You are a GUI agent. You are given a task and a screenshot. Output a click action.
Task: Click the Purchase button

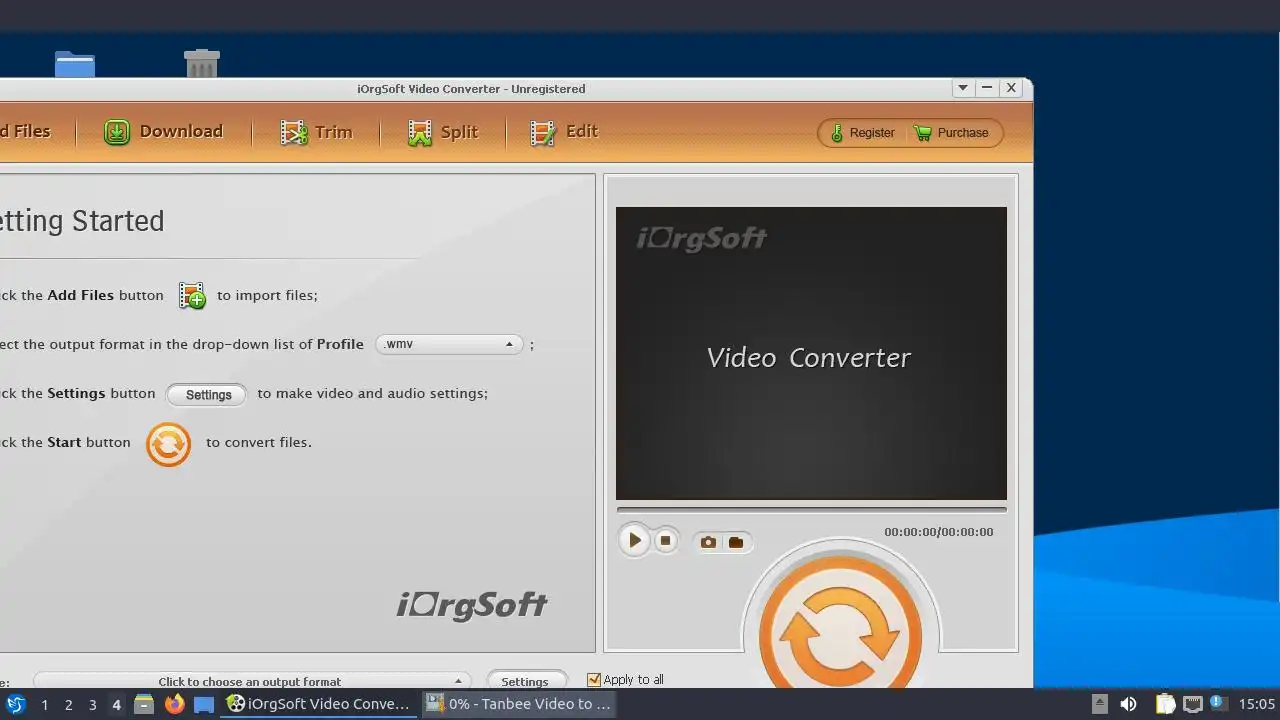952,133
